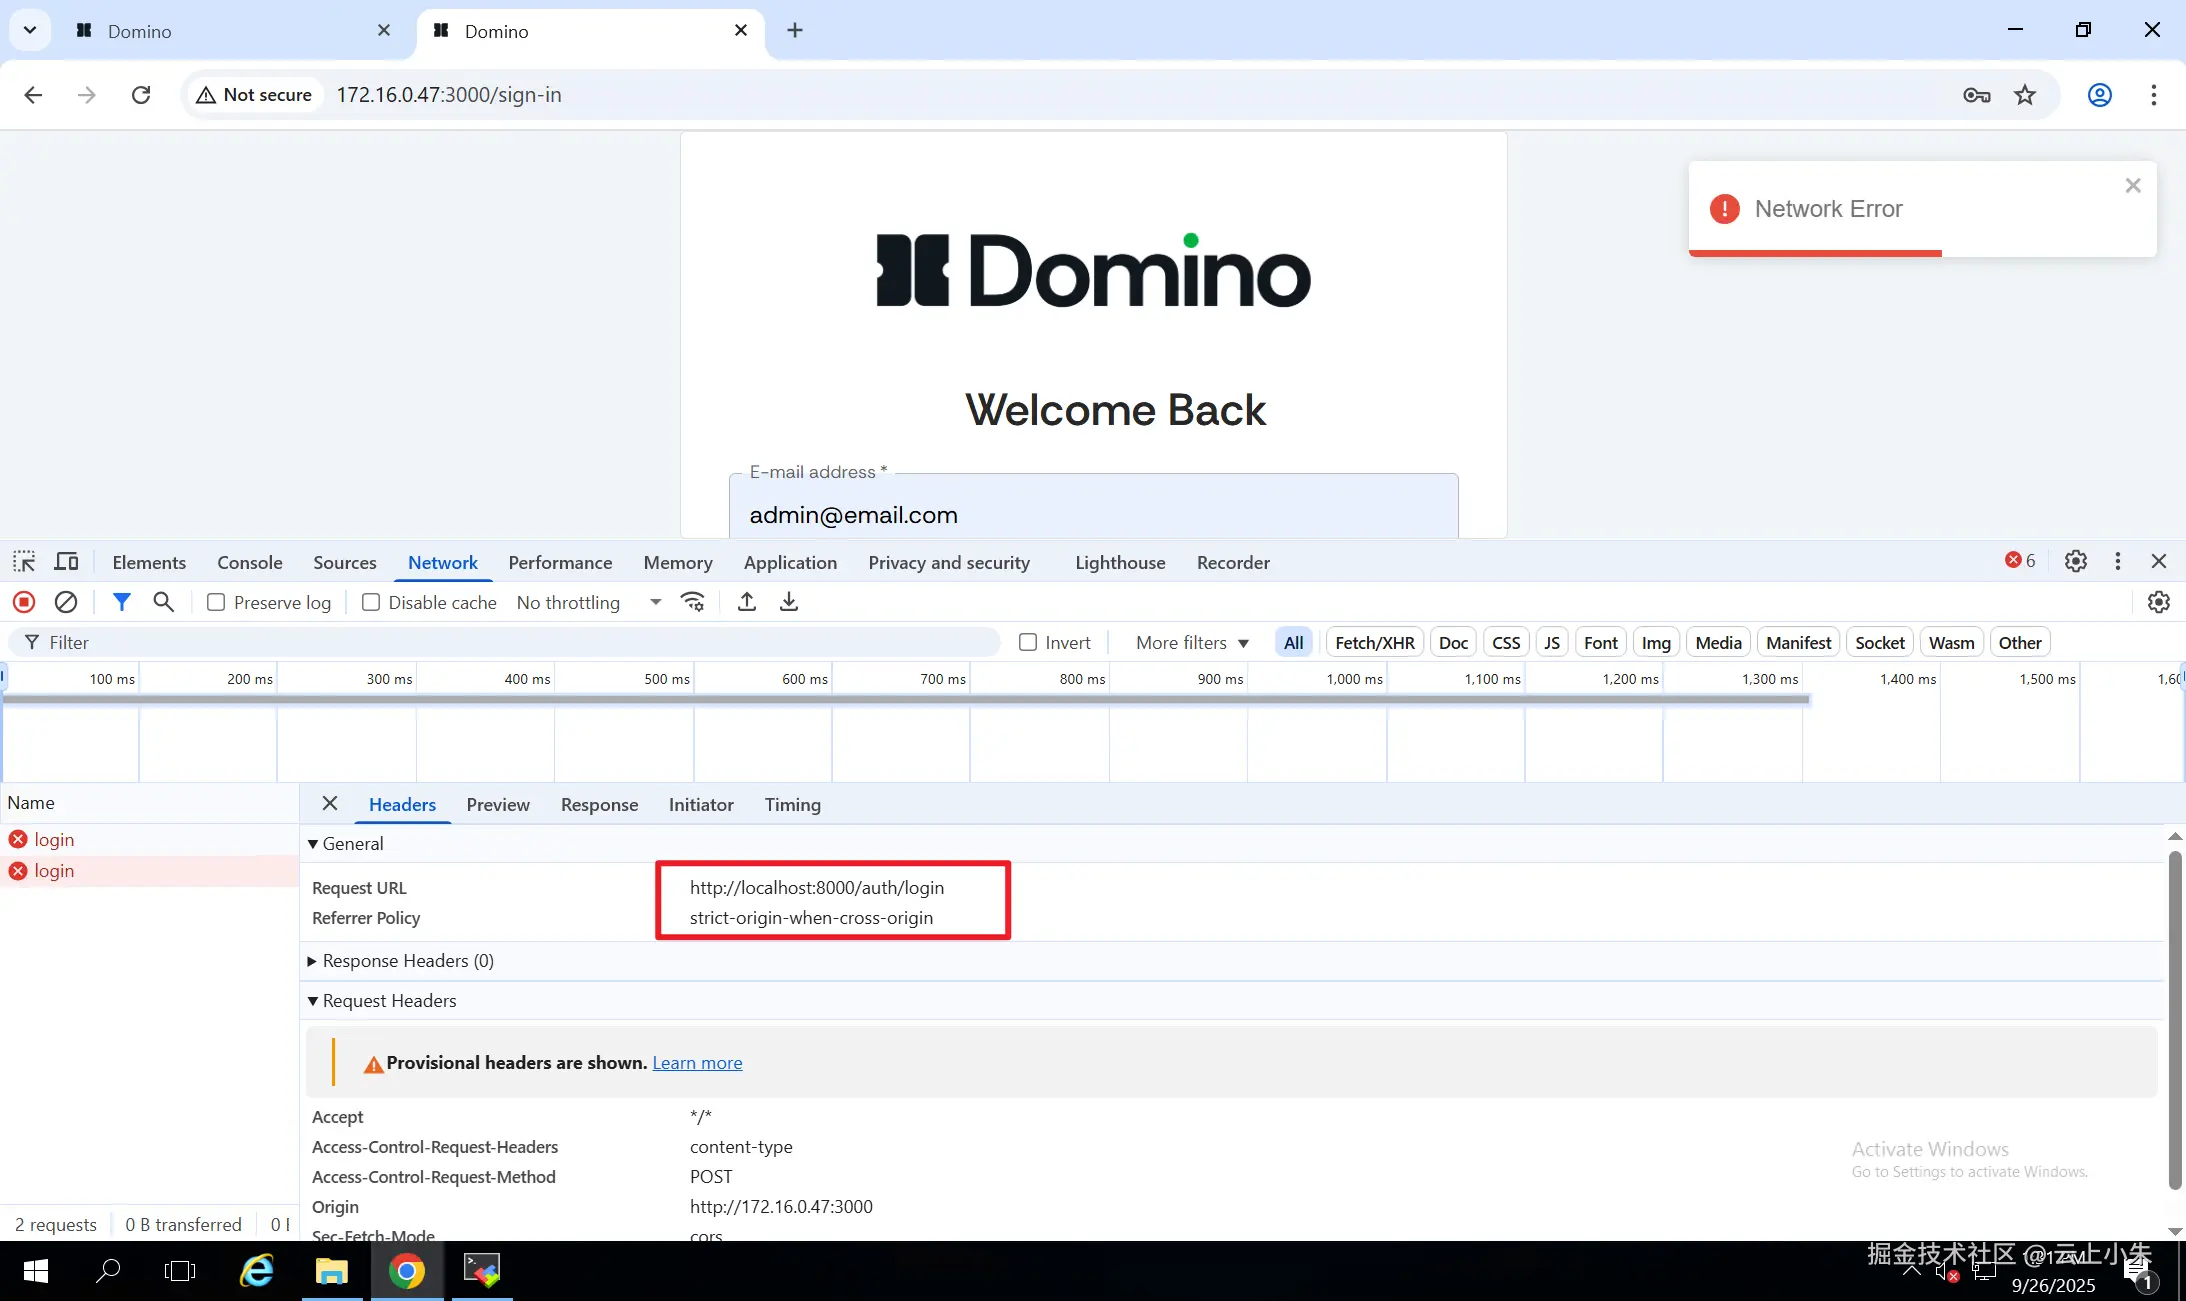Open the No throttling dropdown

click(588, 602)
